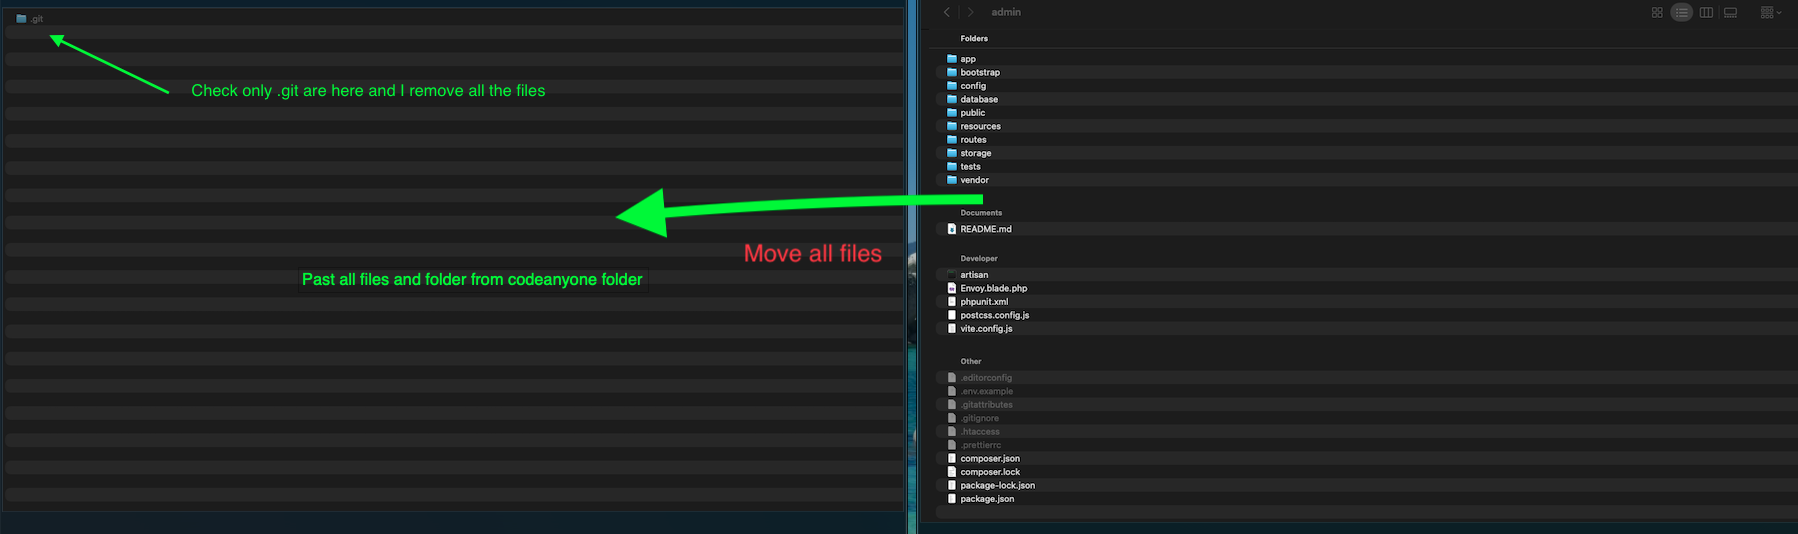Image resolution: width=1798 pixels, height=534 pixels.
Task: Select the vendor folder icon
Action: coord(952,180)
